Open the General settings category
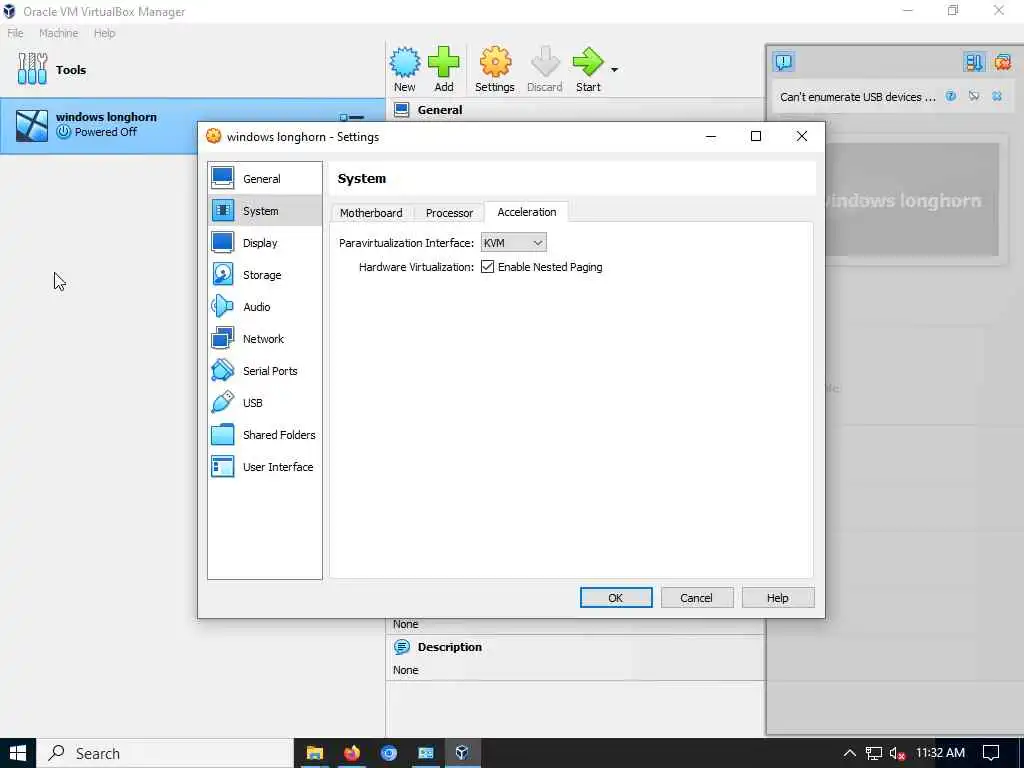Image resolution: width=1024 pixels, height=768 pixels. click(x=264, y=179)
